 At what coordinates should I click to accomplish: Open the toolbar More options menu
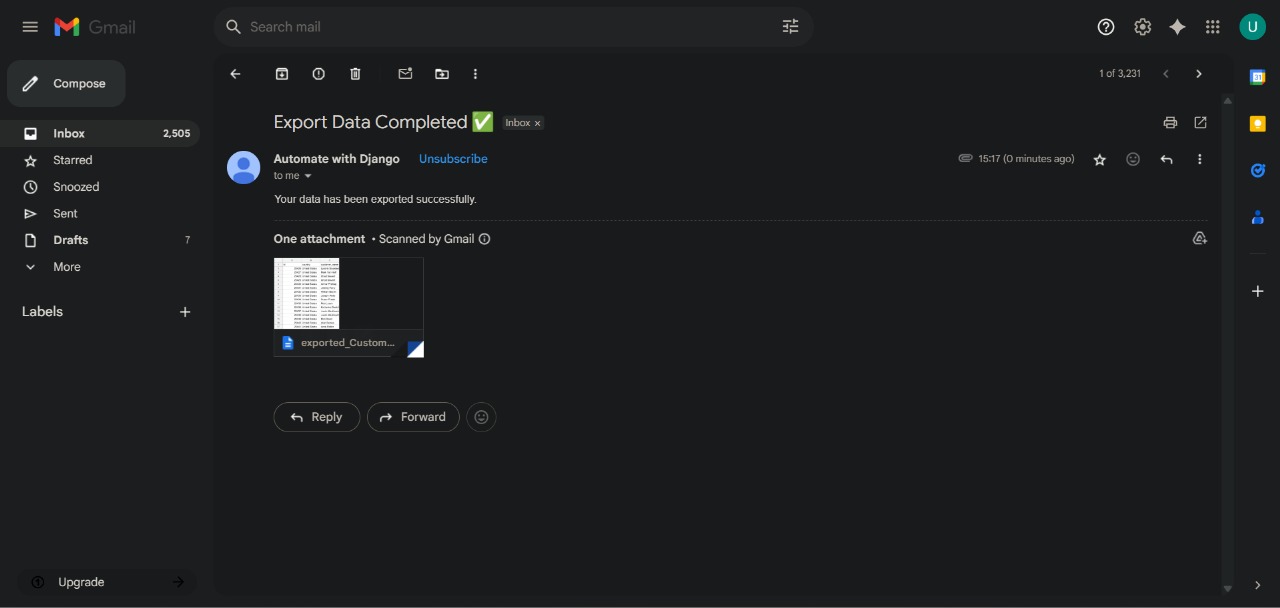click(475, 74)
